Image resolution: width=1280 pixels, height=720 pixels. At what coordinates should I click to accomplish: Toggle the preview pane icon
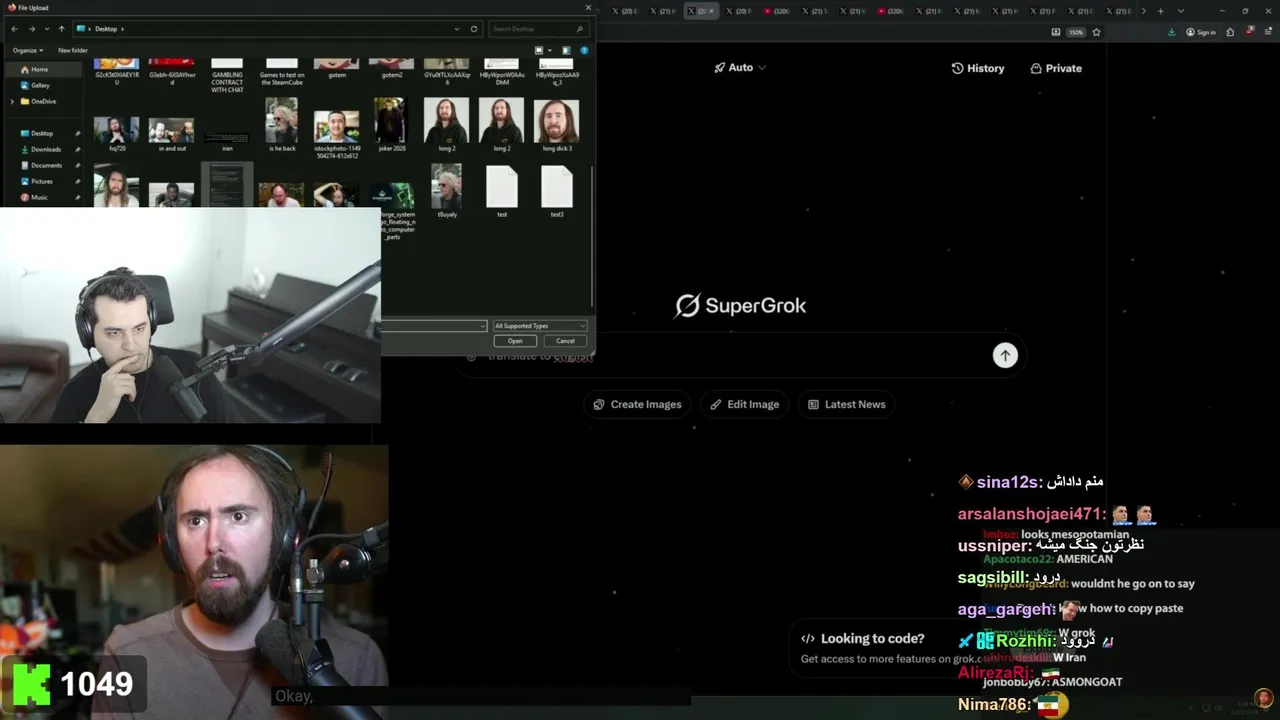[x=566, y=50]
